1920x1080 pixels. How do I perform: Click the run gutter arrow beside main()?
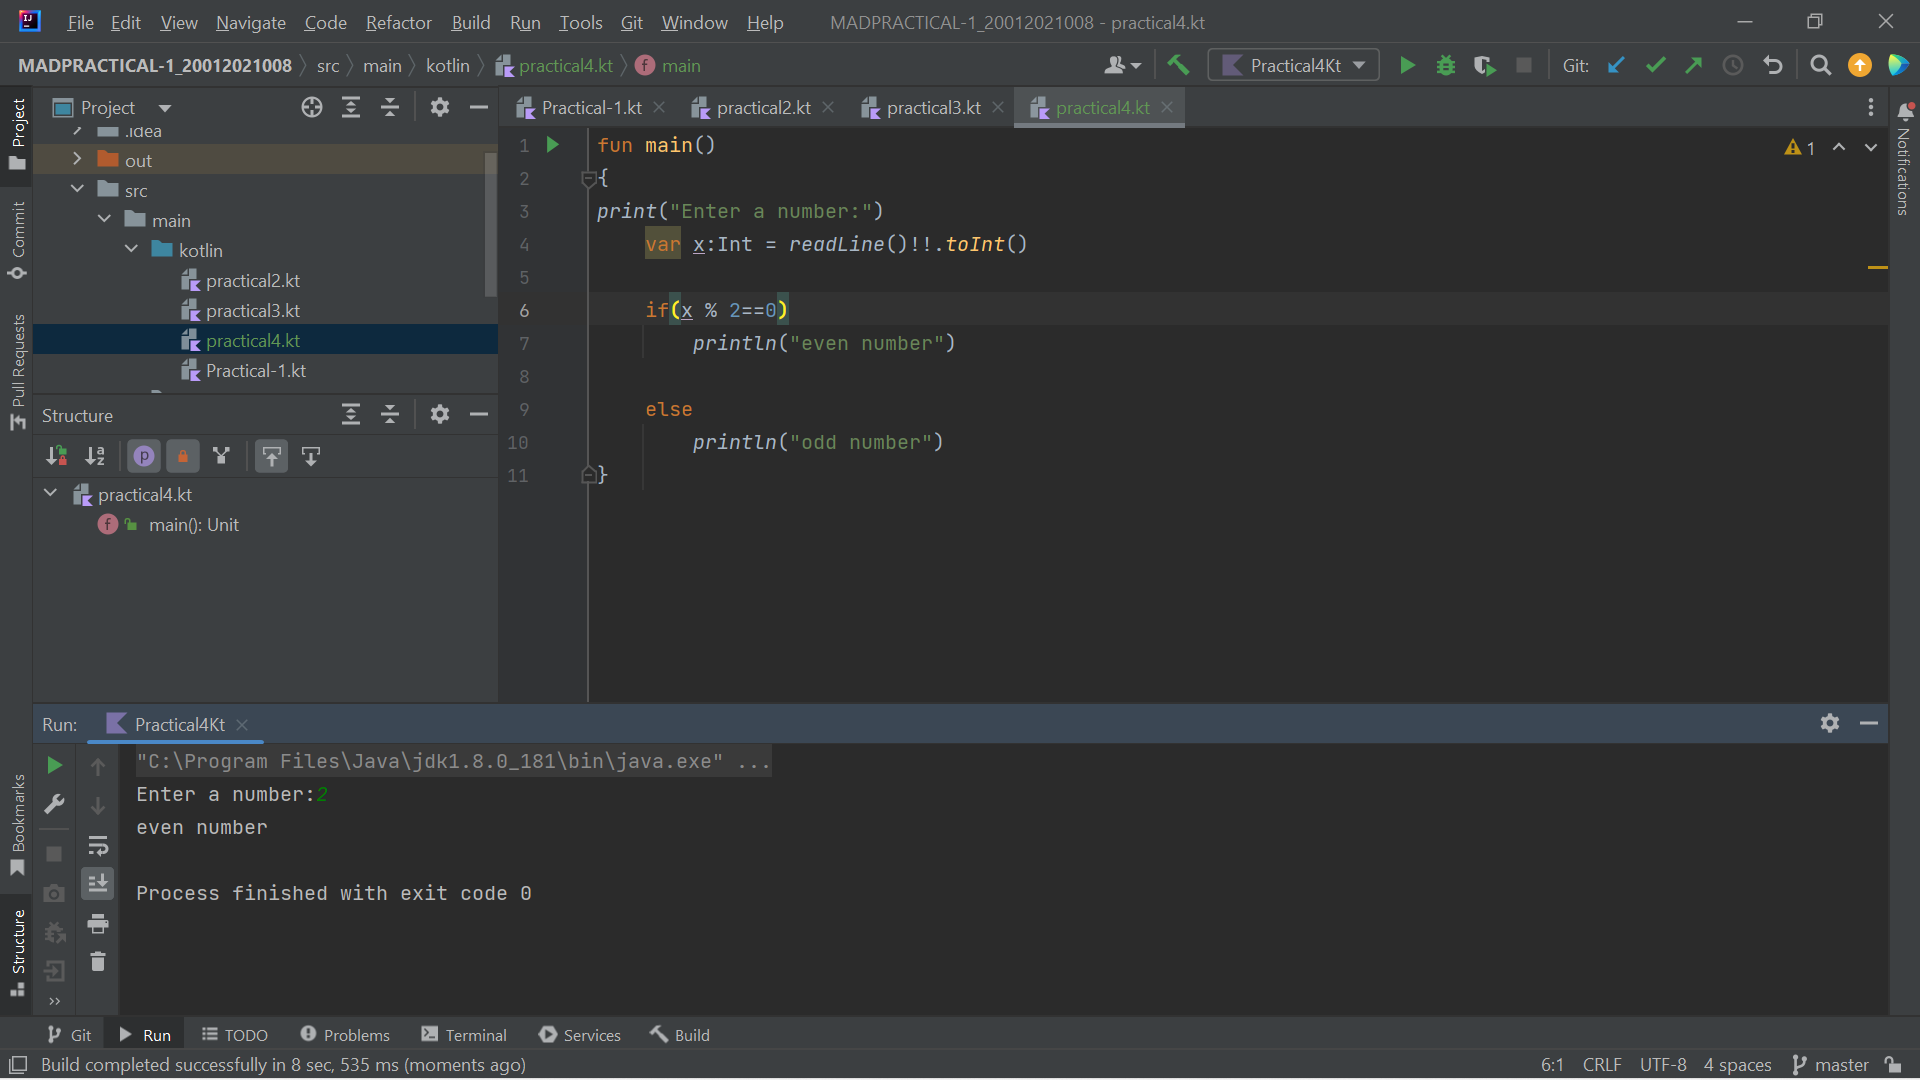pos(552,145)
